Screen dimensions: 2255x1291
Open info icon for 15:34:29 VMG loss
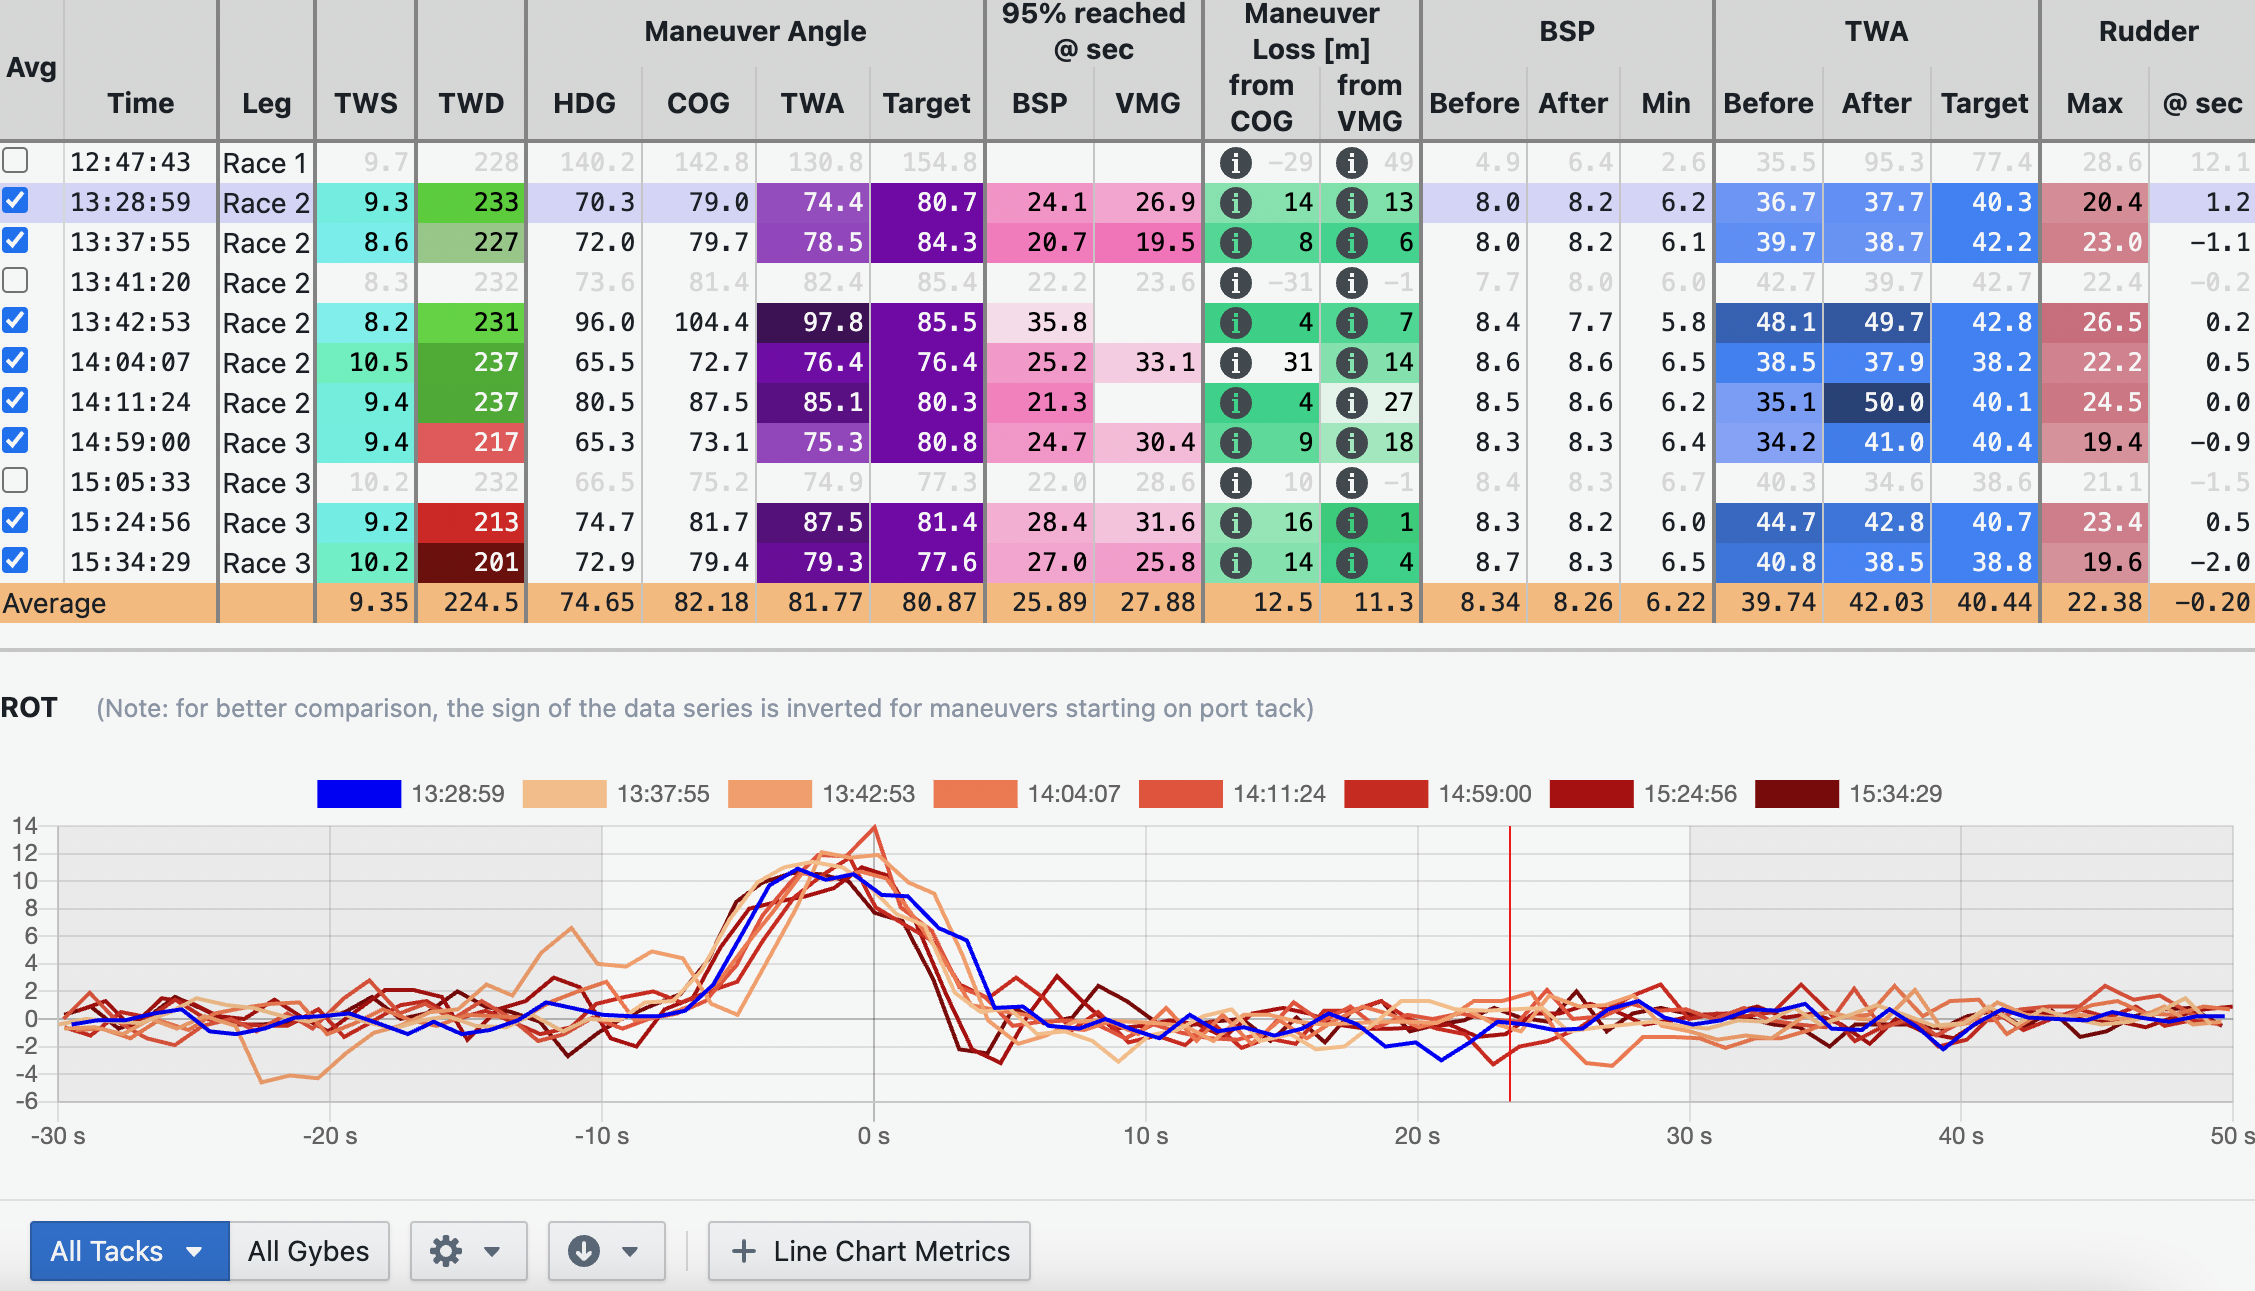[1352, 563]
